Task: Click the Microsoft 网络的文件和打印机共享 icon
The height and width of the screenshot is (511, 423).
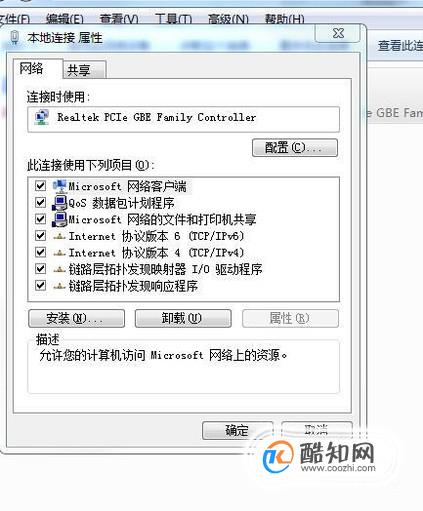Action: point(60,219)
